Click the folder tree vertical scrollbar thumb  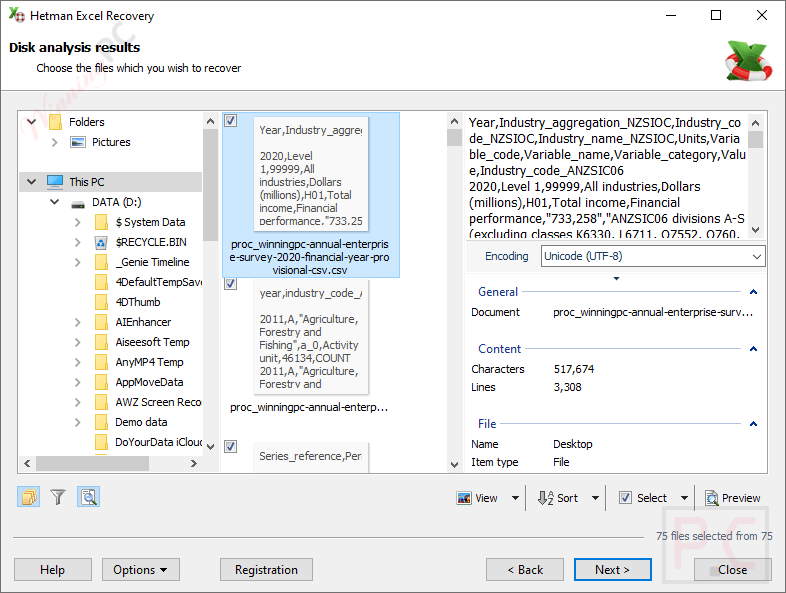pos(211,185)
